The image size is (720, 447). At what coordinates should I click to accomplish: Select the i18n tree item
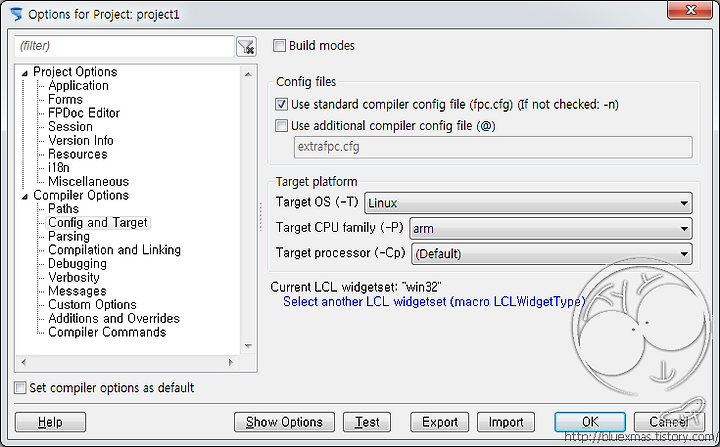59,168
